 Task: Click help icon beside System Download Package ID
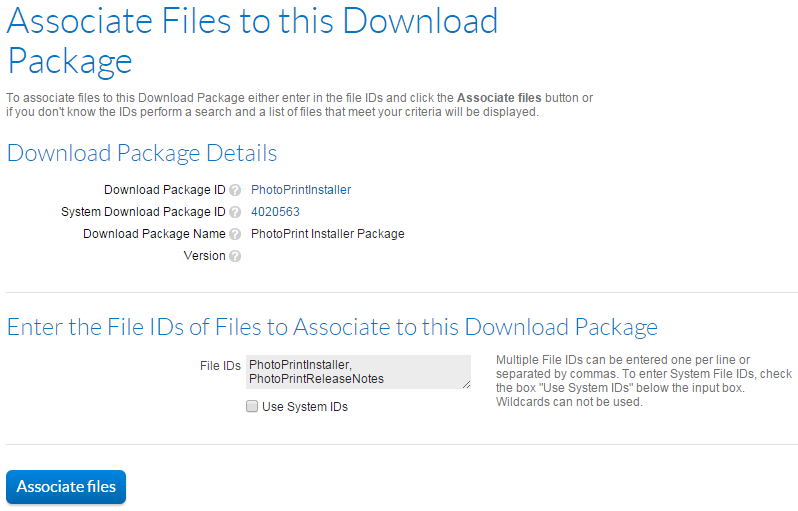(235, 212)
